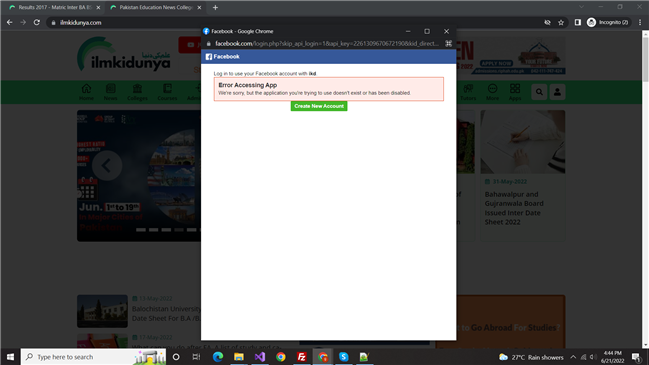Open Courses in site navigation
The width and height of the screenshot is (649, 365).
pos(167,92)
